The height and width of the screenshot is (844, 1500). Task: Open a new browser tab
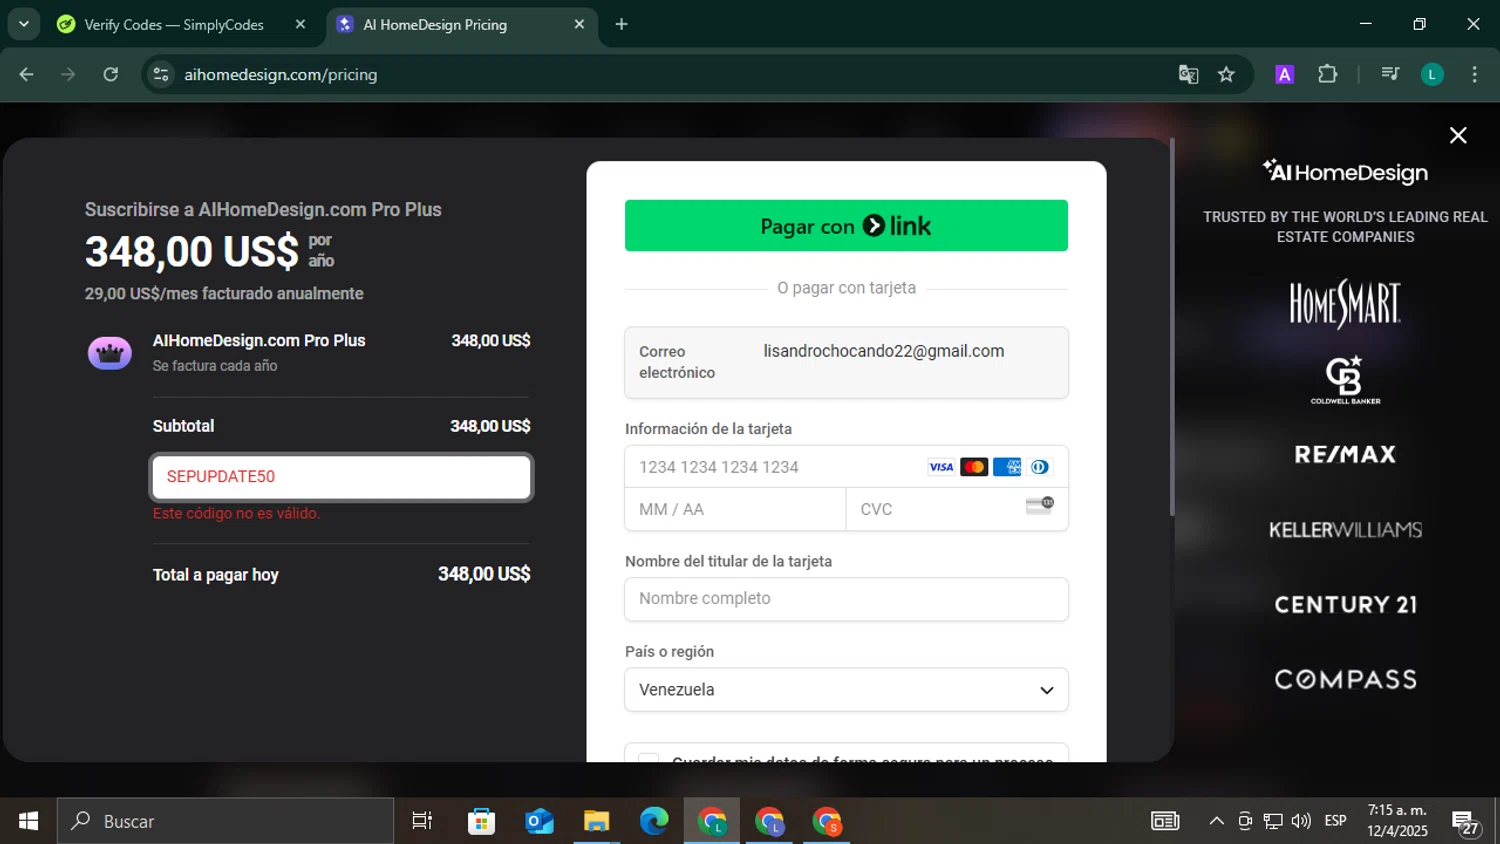point(621,24)
